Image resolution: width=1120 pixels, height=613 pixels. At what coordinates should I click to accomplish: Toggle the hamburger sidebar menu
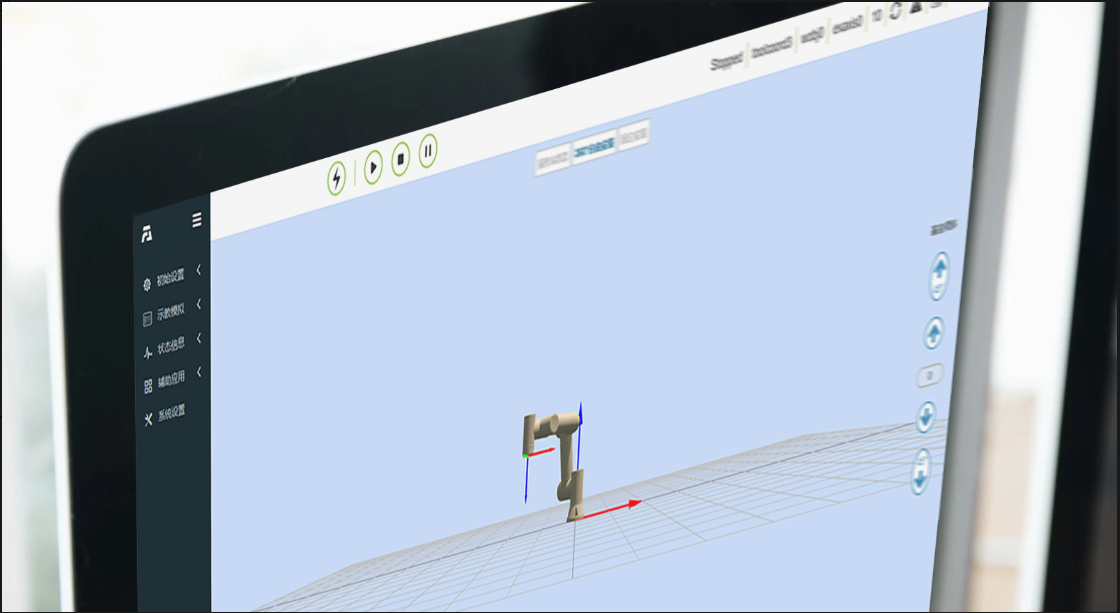tap(197, 220)
